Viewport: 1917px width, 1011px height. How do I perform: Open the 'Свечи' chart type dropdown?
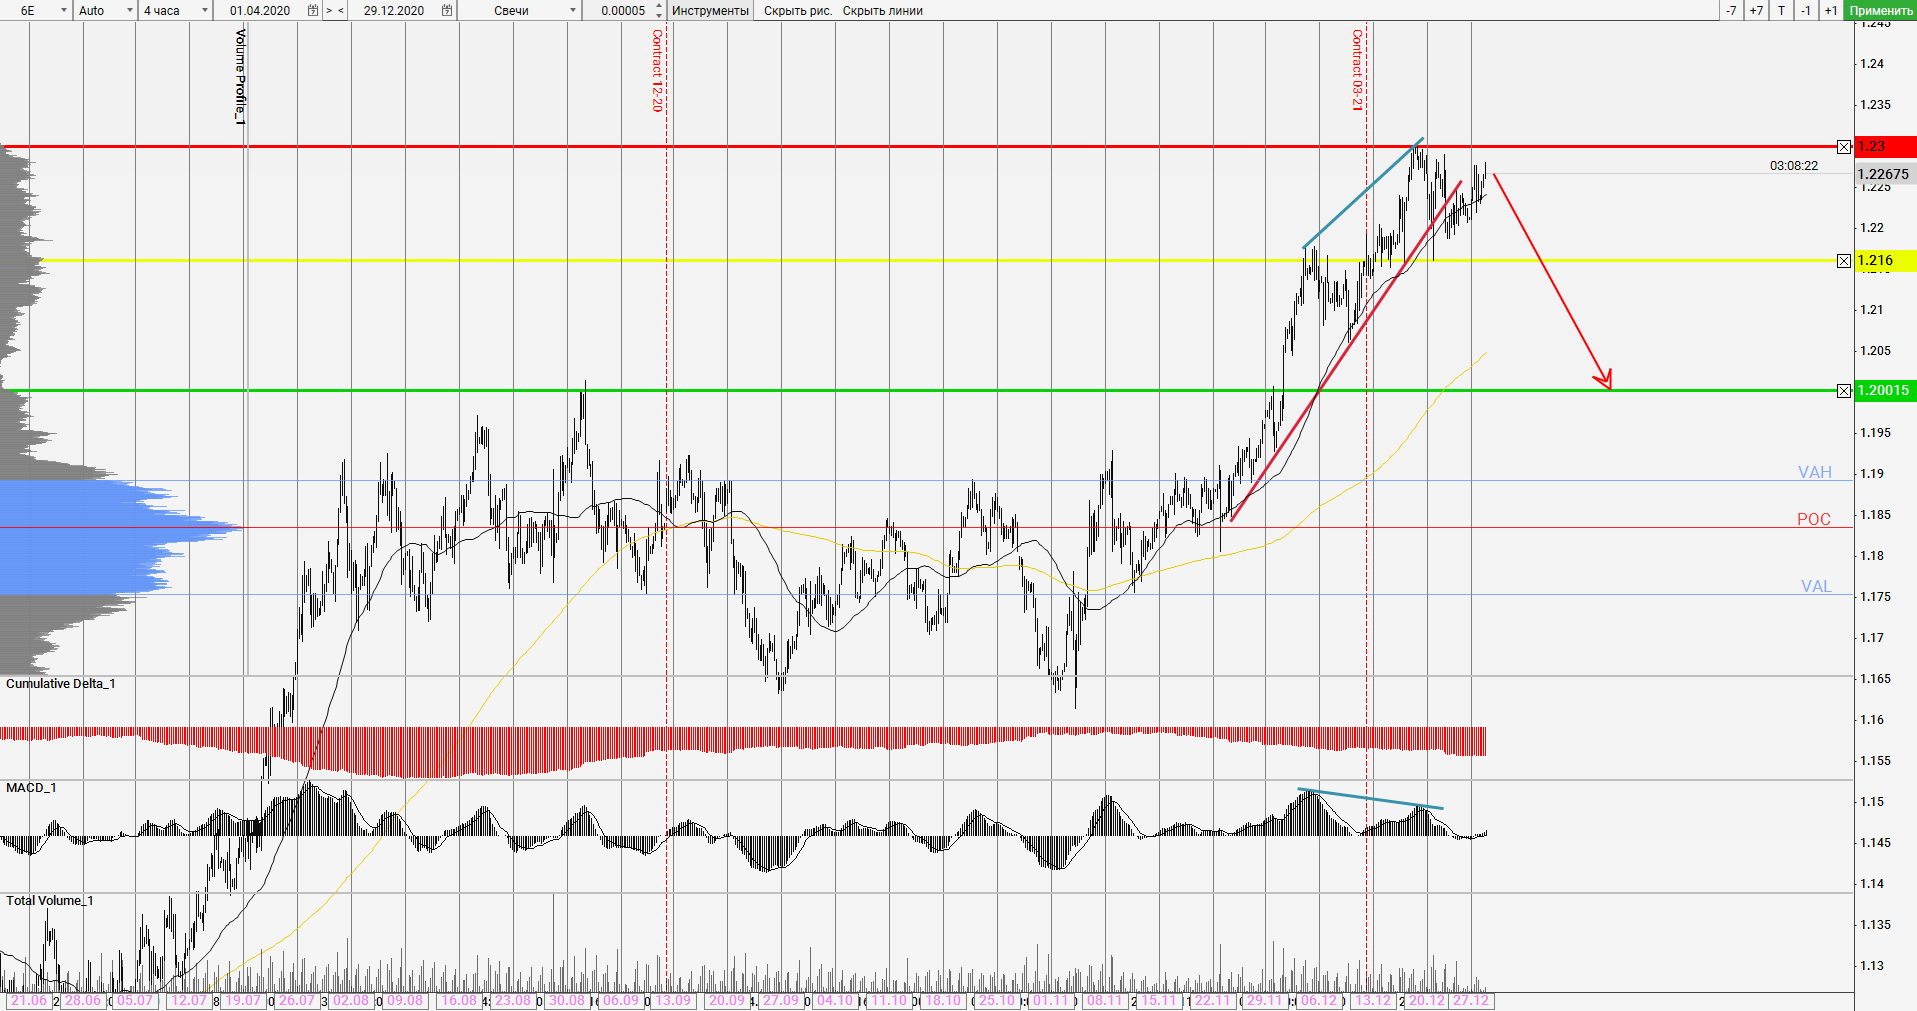coord(573,10)
